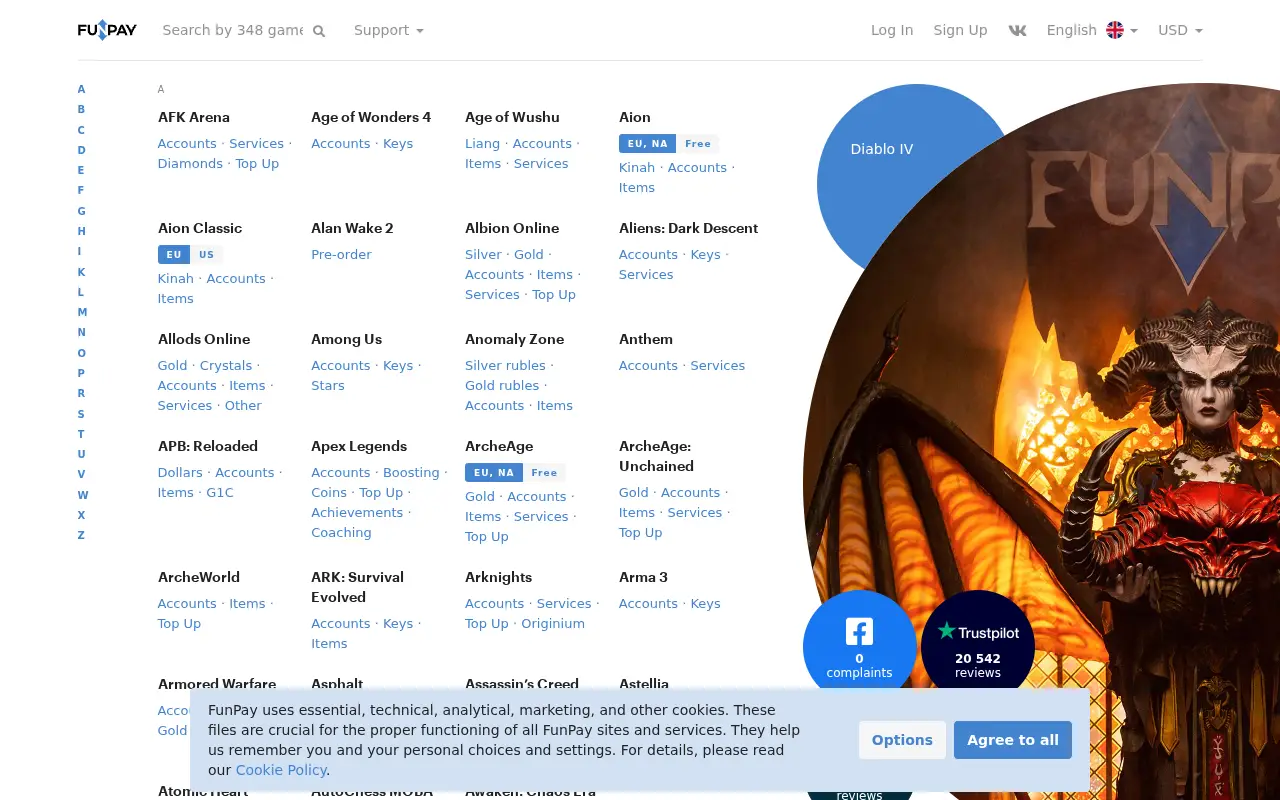1280x800 pixels.
Task: Open the VK social network icon
Action: [1017, 30]
